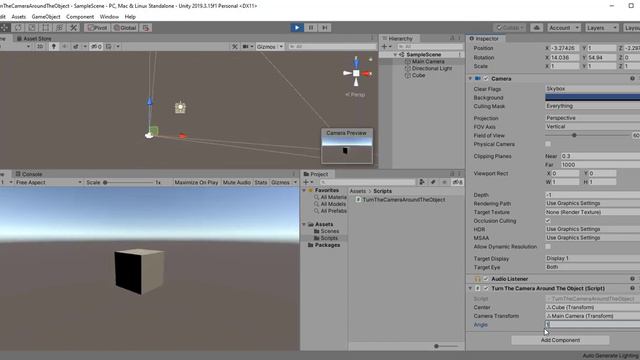Image resolution: width=640 pixels, height=360 pixels.
Task: Open Culling Mask dropdown
Action: 592,106
